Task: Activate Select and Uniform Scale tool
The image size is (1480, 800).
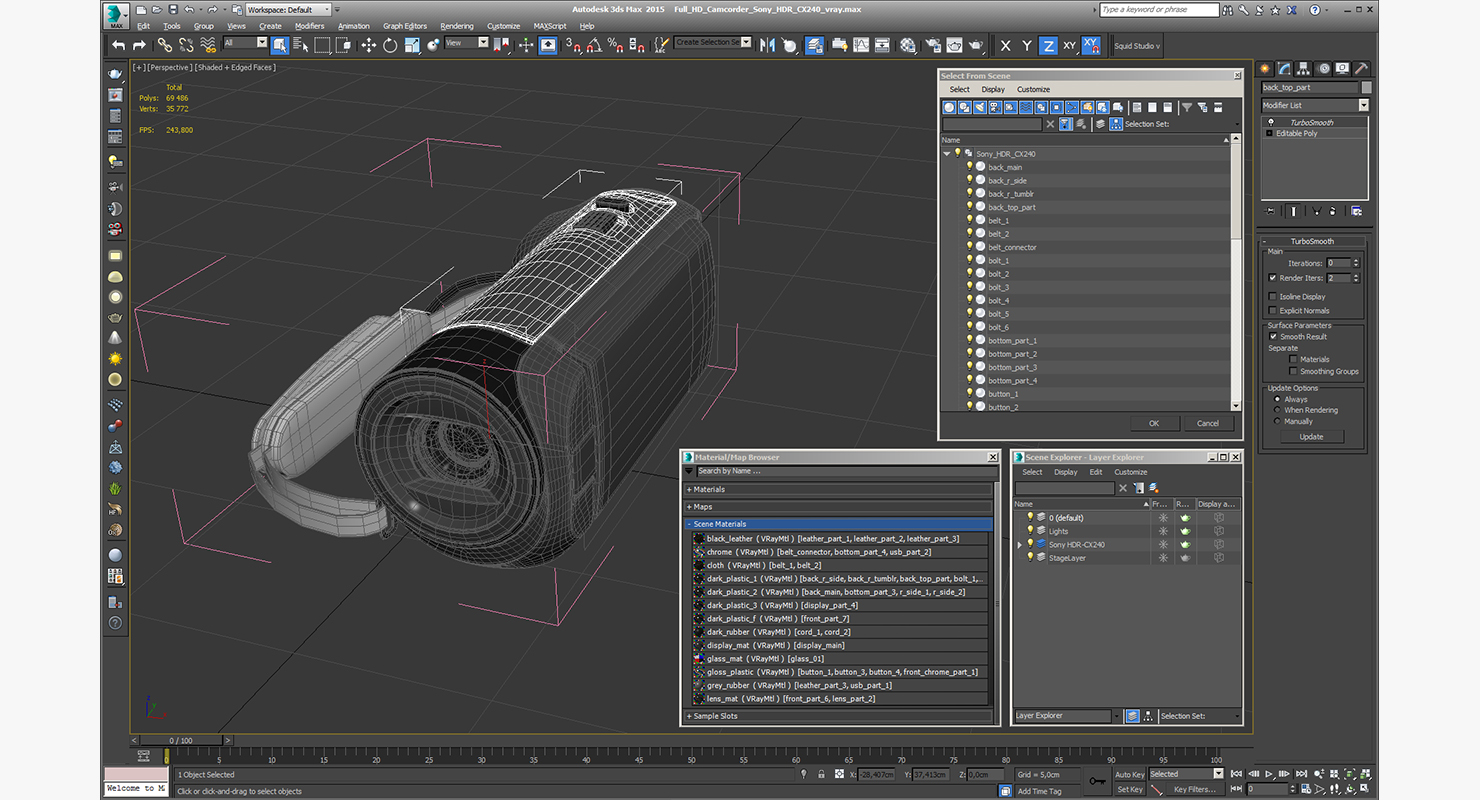Action: tap(412, 45)
